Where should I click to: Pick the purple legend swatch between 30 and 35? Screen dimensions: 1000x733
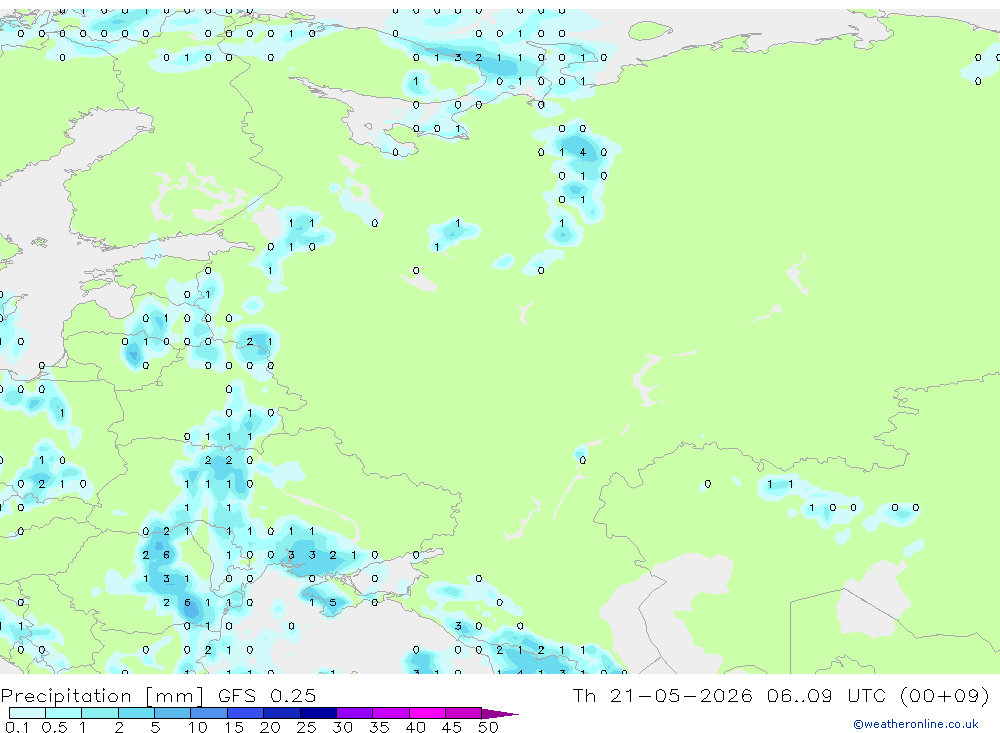tap(354, 713)
